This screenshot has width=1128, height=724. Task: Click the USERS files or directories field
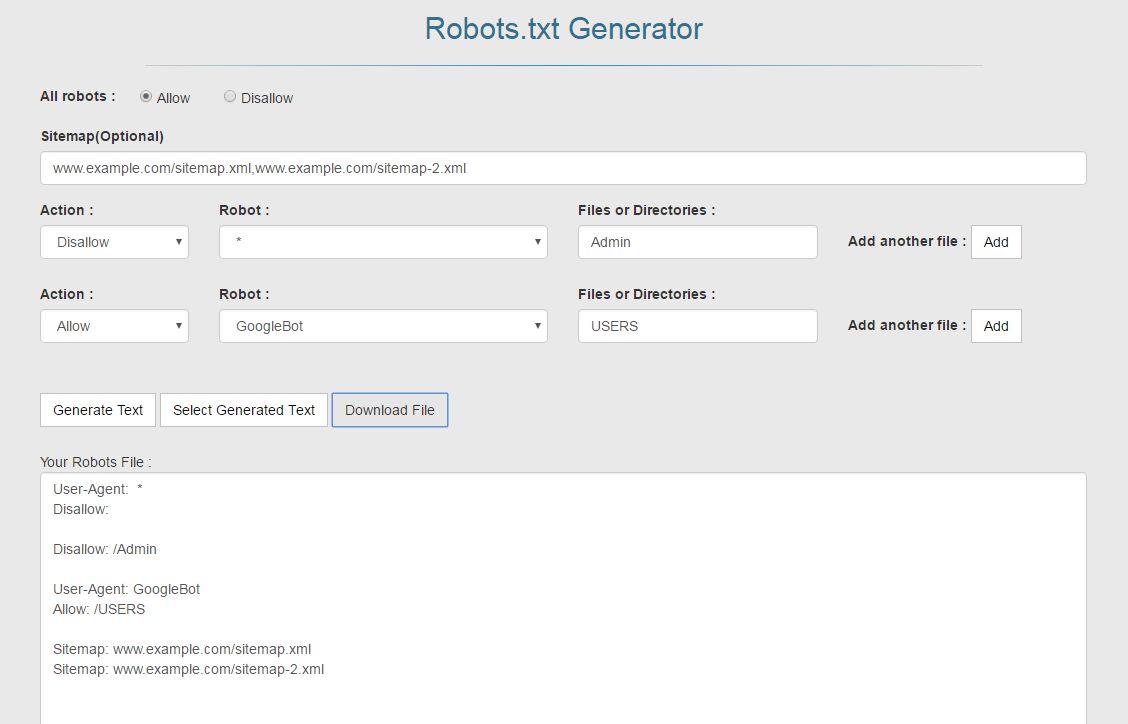point(697,326)
